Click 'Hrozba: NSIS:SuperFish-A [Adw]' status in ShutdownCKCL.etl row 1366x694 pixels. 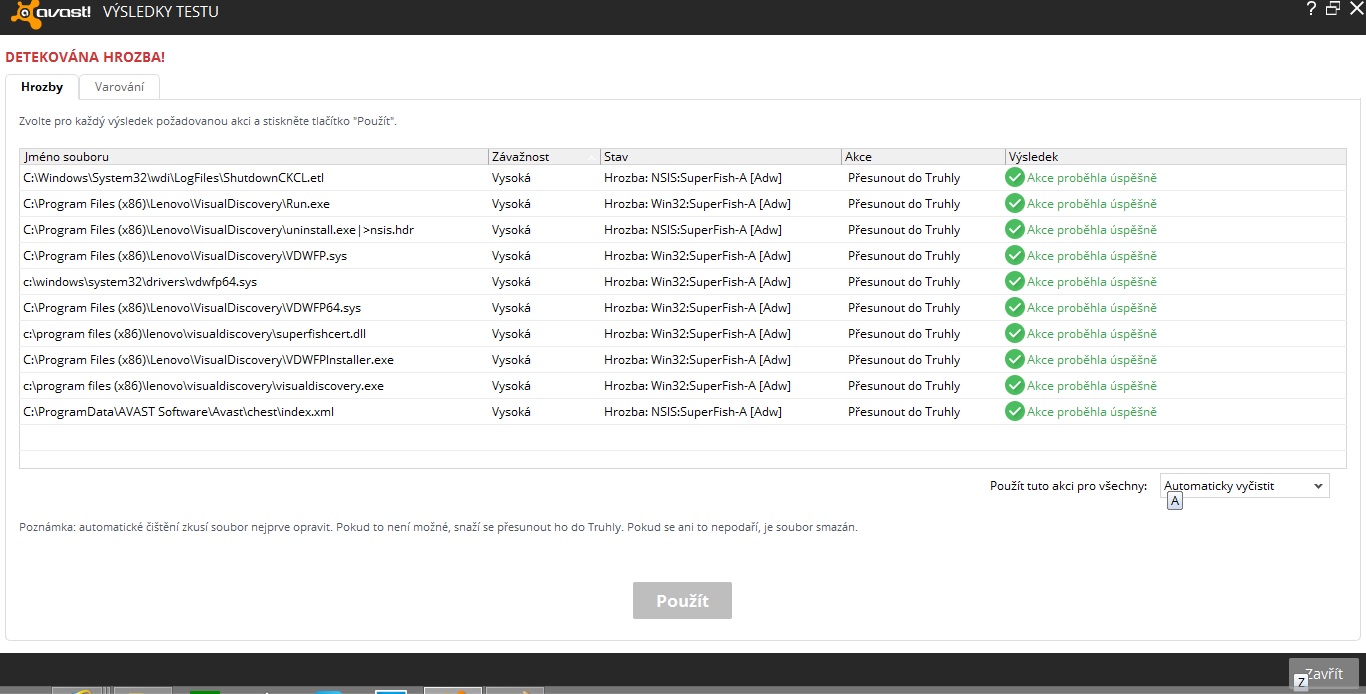coord(693,178)
